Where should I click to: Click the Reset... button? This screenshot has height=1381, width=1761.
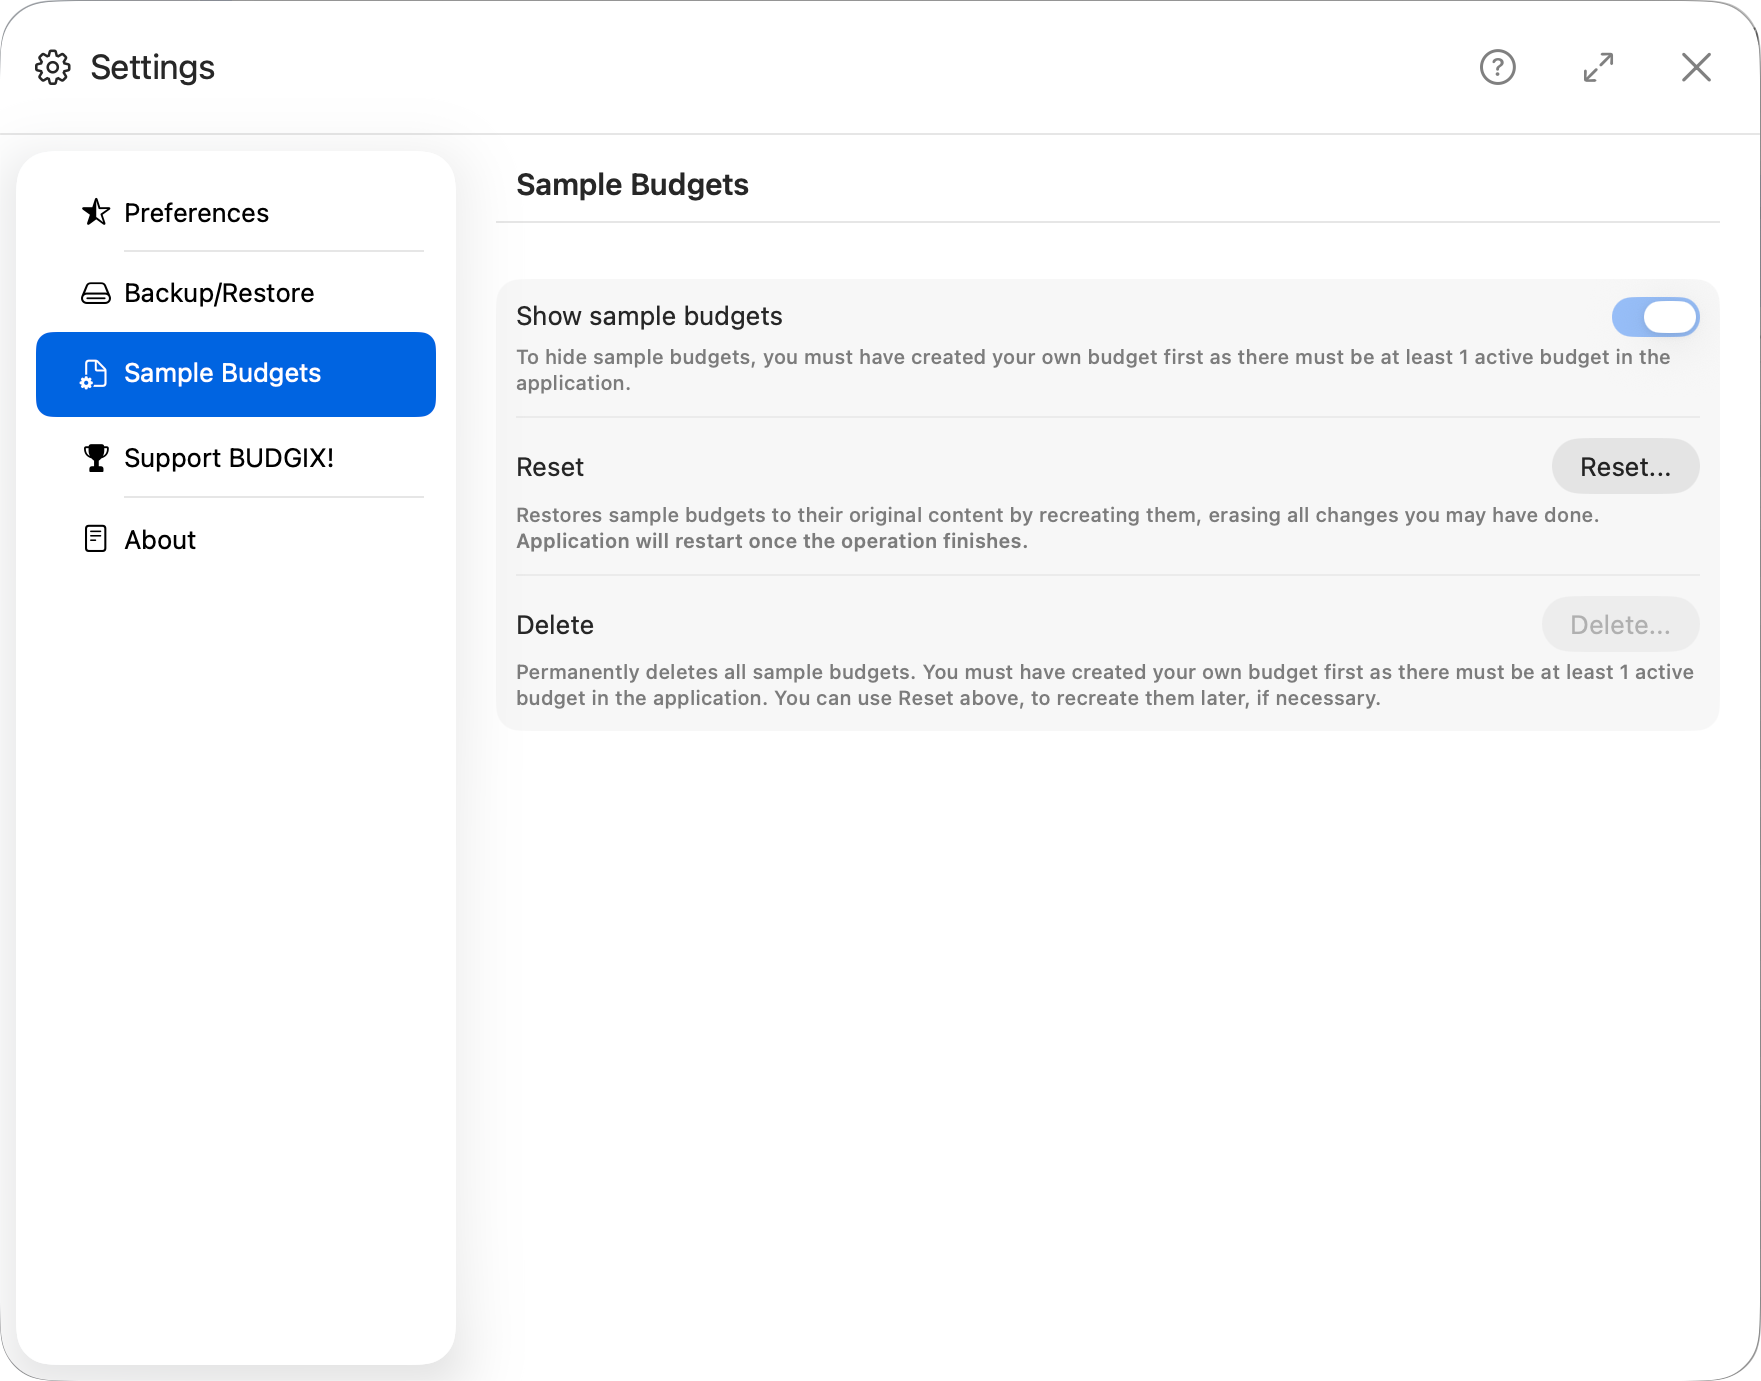[1624, 466]
